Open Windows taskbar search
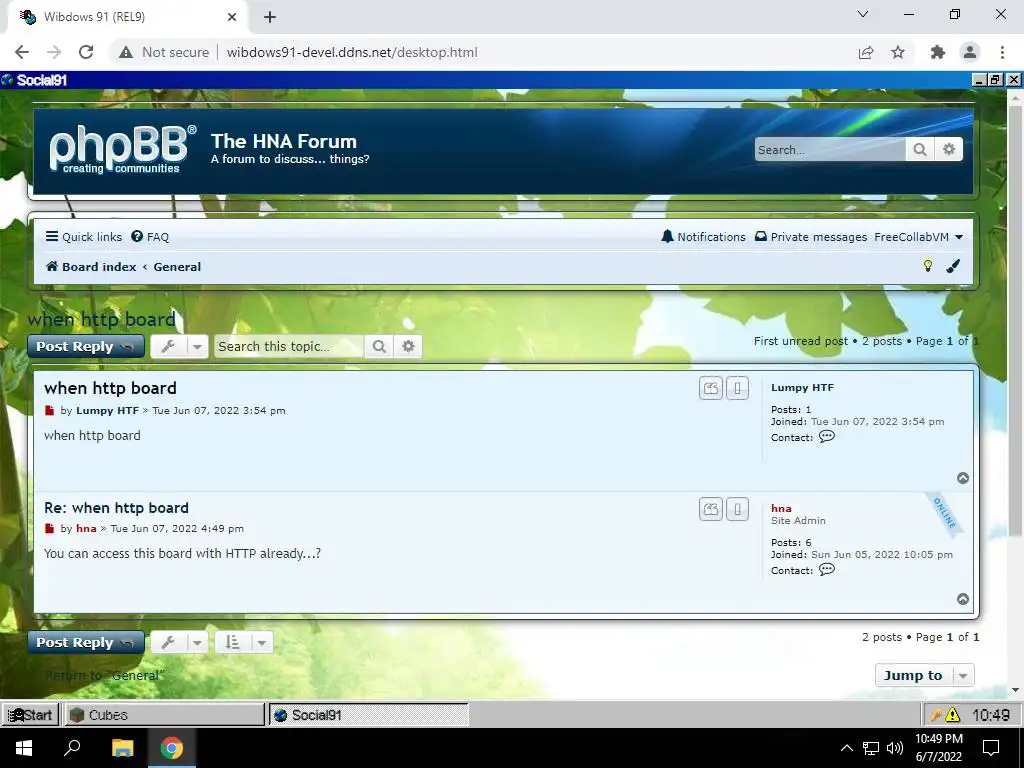1024x768 pixels. (72, 748)
